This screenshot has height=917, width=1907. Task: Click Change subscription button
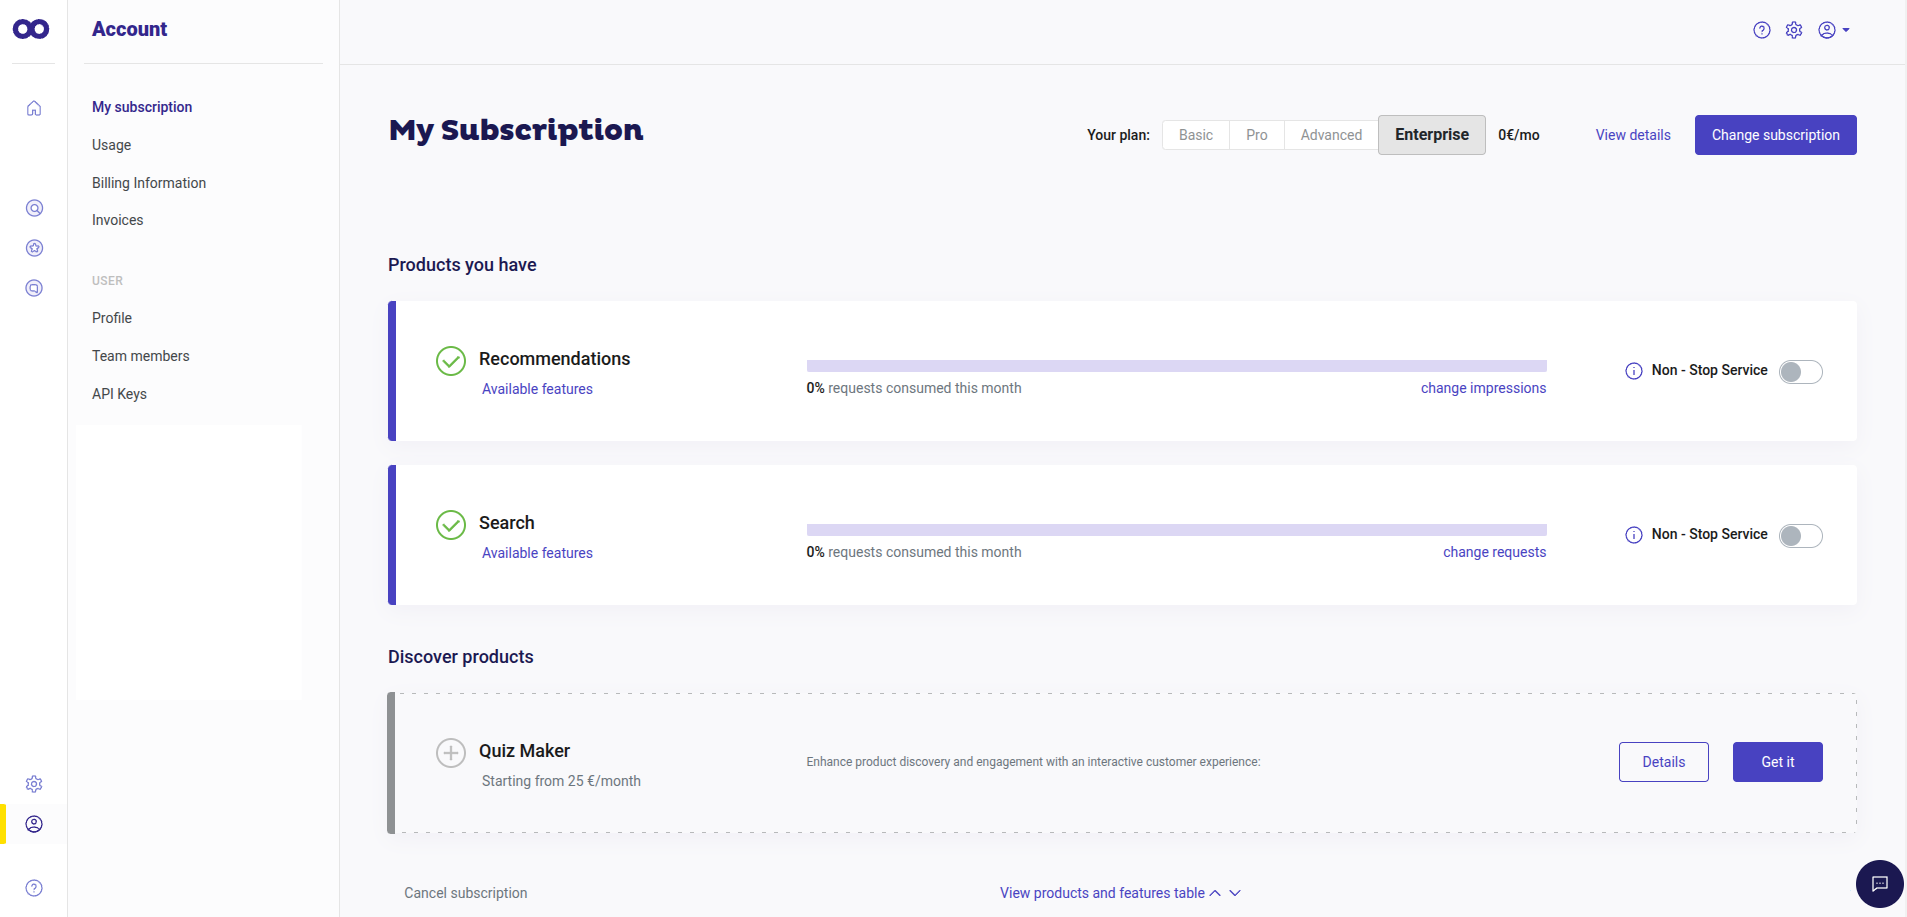1775,135
